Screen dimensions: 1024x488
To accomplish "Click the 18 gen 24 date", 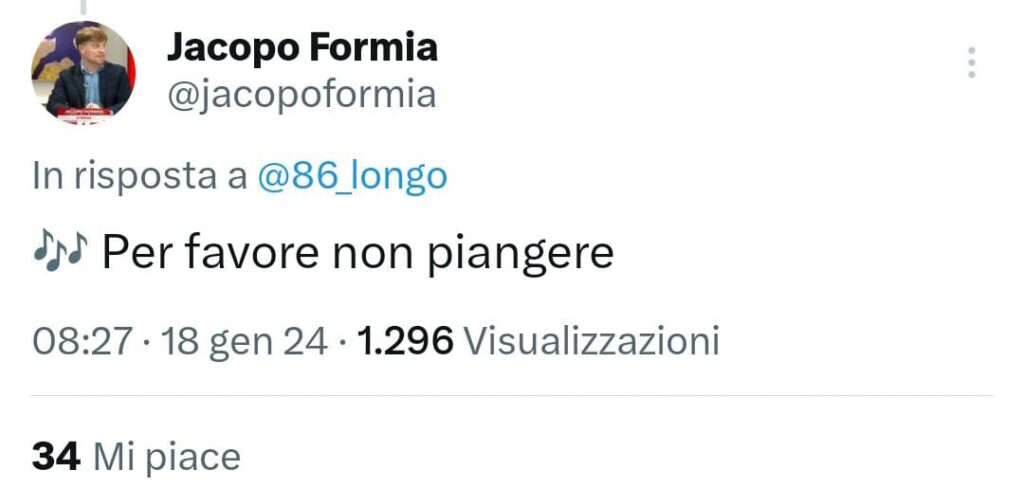I will (x=244, y=342).
